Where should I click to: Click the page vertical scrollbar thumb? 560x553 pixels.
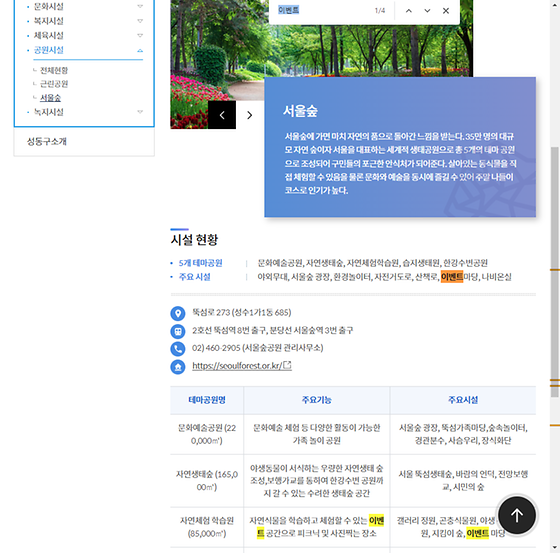554,271
